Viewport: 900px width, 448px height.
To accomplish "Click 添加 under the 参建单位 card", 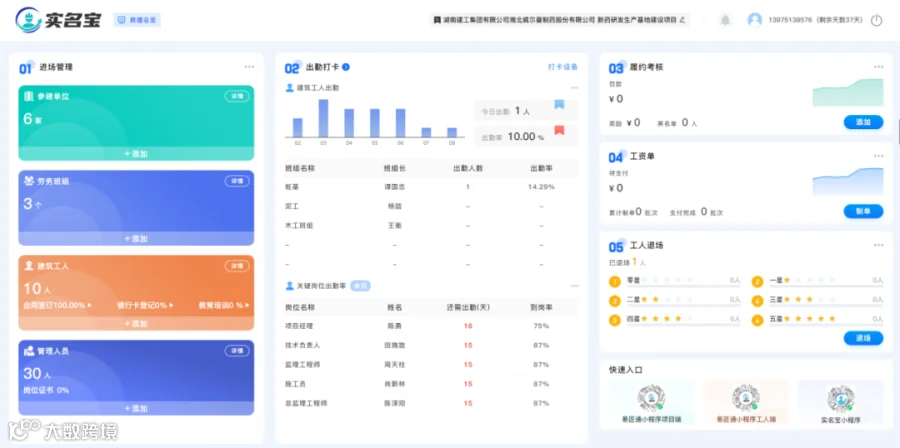I will (136, 154).
